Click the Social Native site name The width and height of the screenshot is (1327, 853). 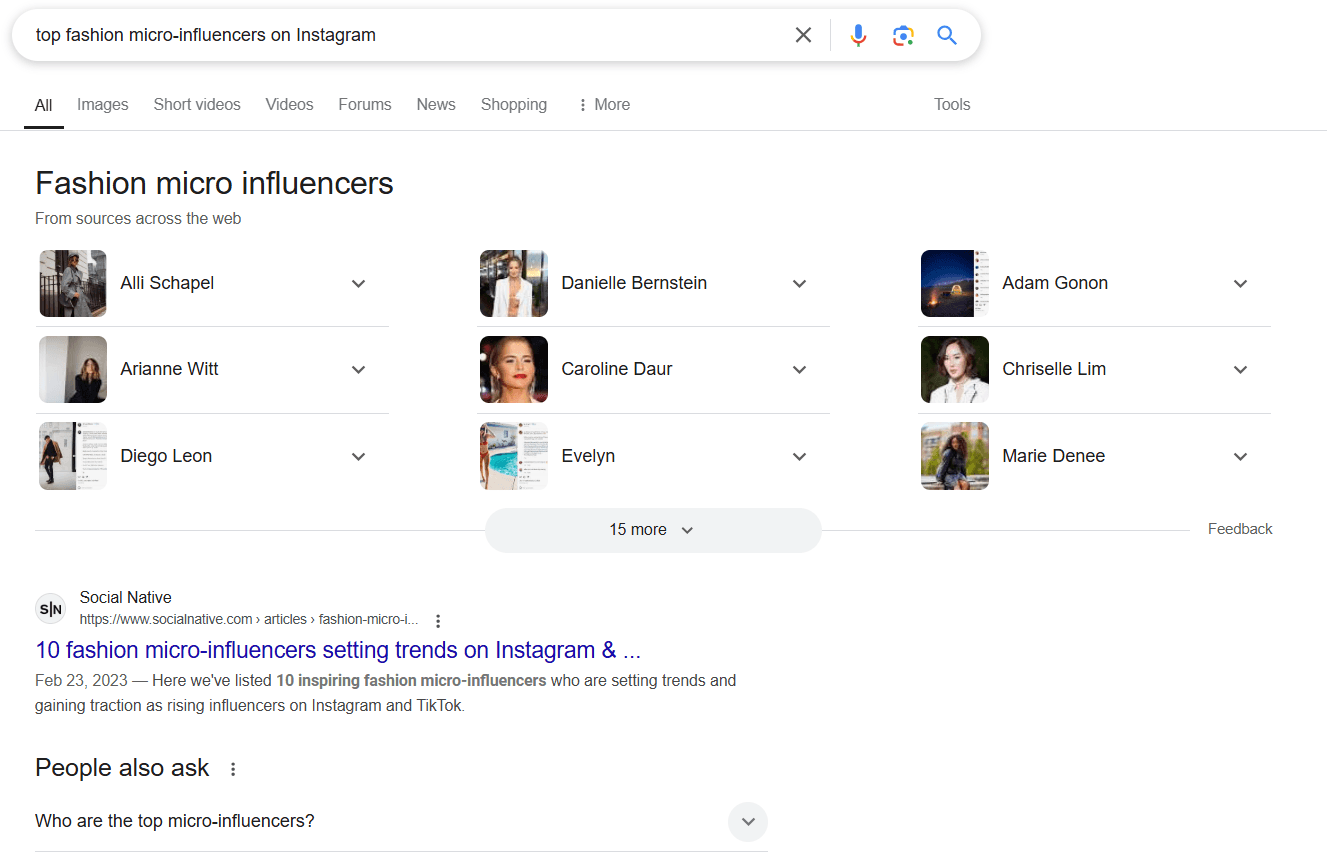pyautogui.click(x=126, y=597)
